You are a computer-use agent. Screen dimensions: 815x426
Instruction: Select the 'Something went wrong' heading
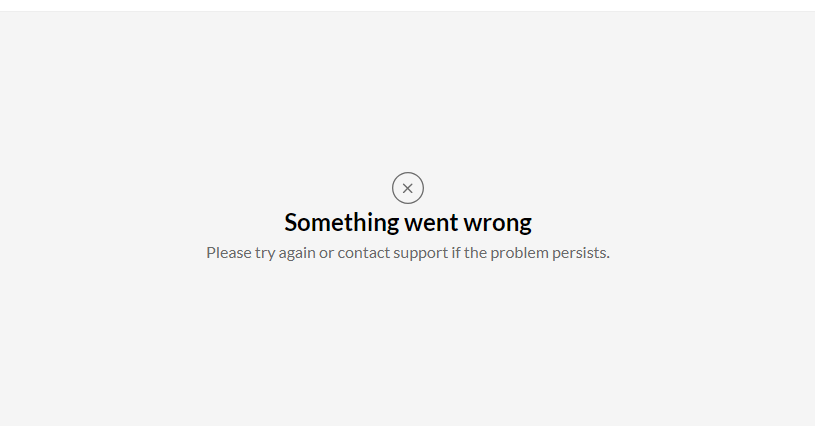coord(408,222)
